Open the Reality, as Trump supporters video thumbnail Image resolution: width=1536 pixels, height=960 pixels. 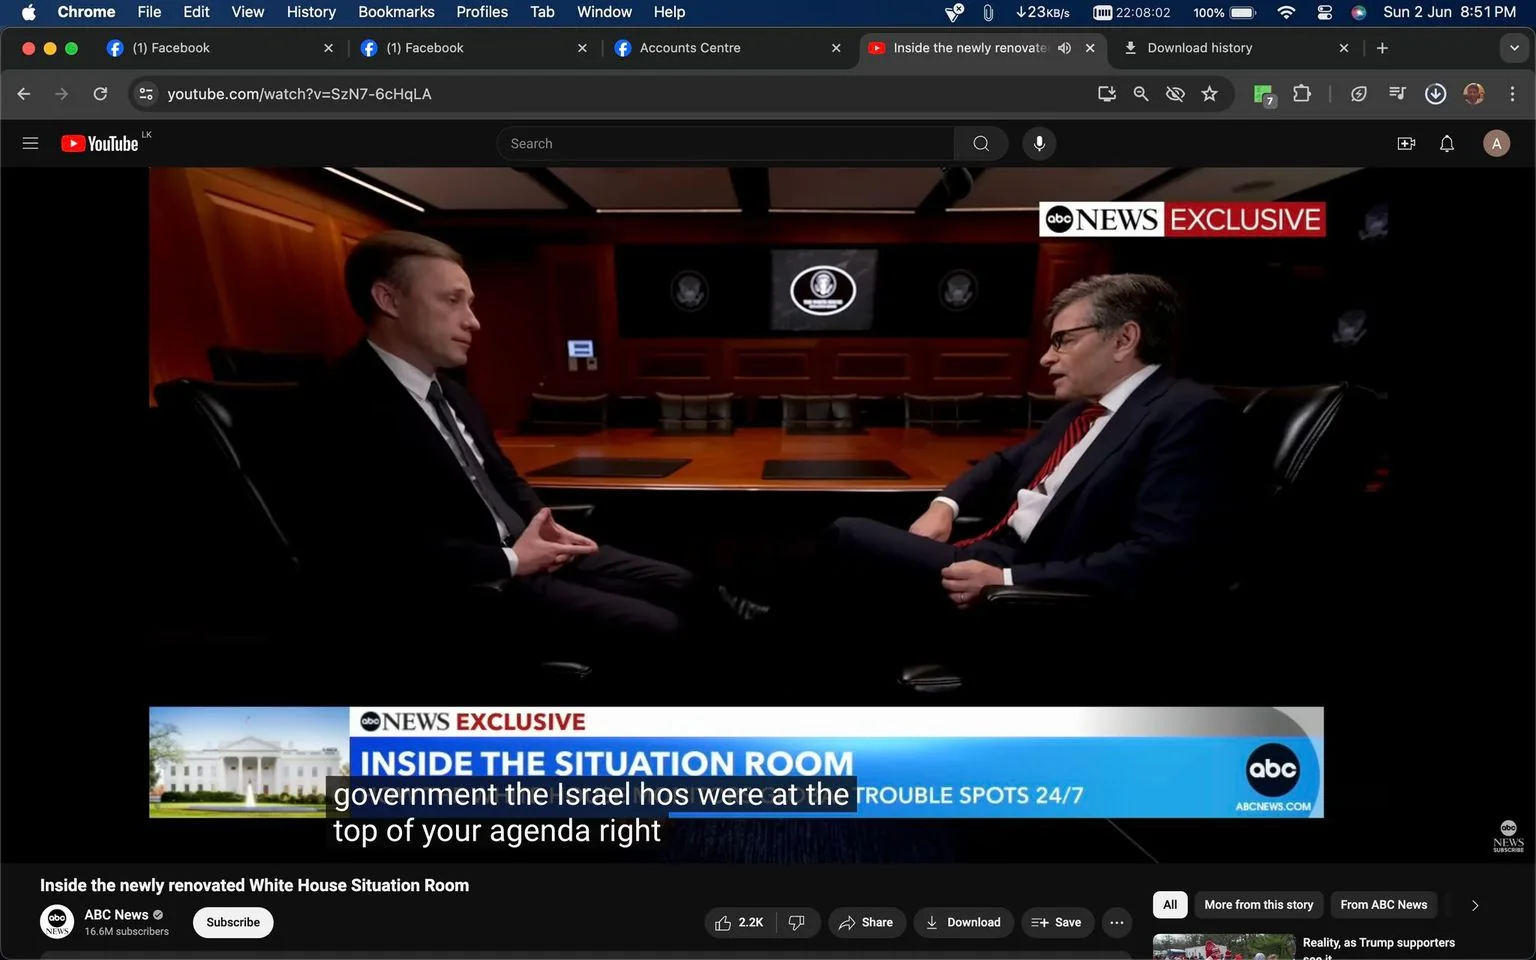coord(1224,948)
